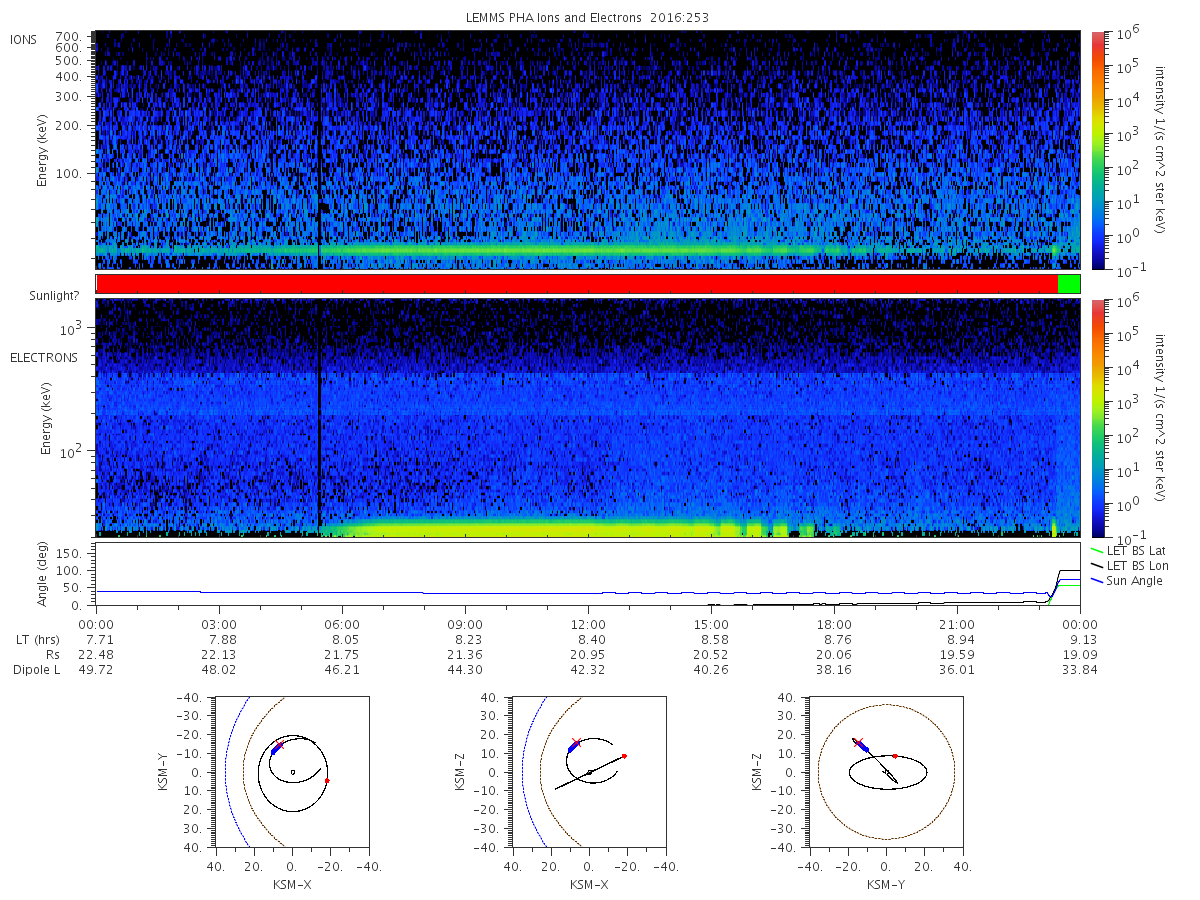Screen dimensions: 1200x900
Task: Click the 09:00 time tick label
Action: [465, 624]
